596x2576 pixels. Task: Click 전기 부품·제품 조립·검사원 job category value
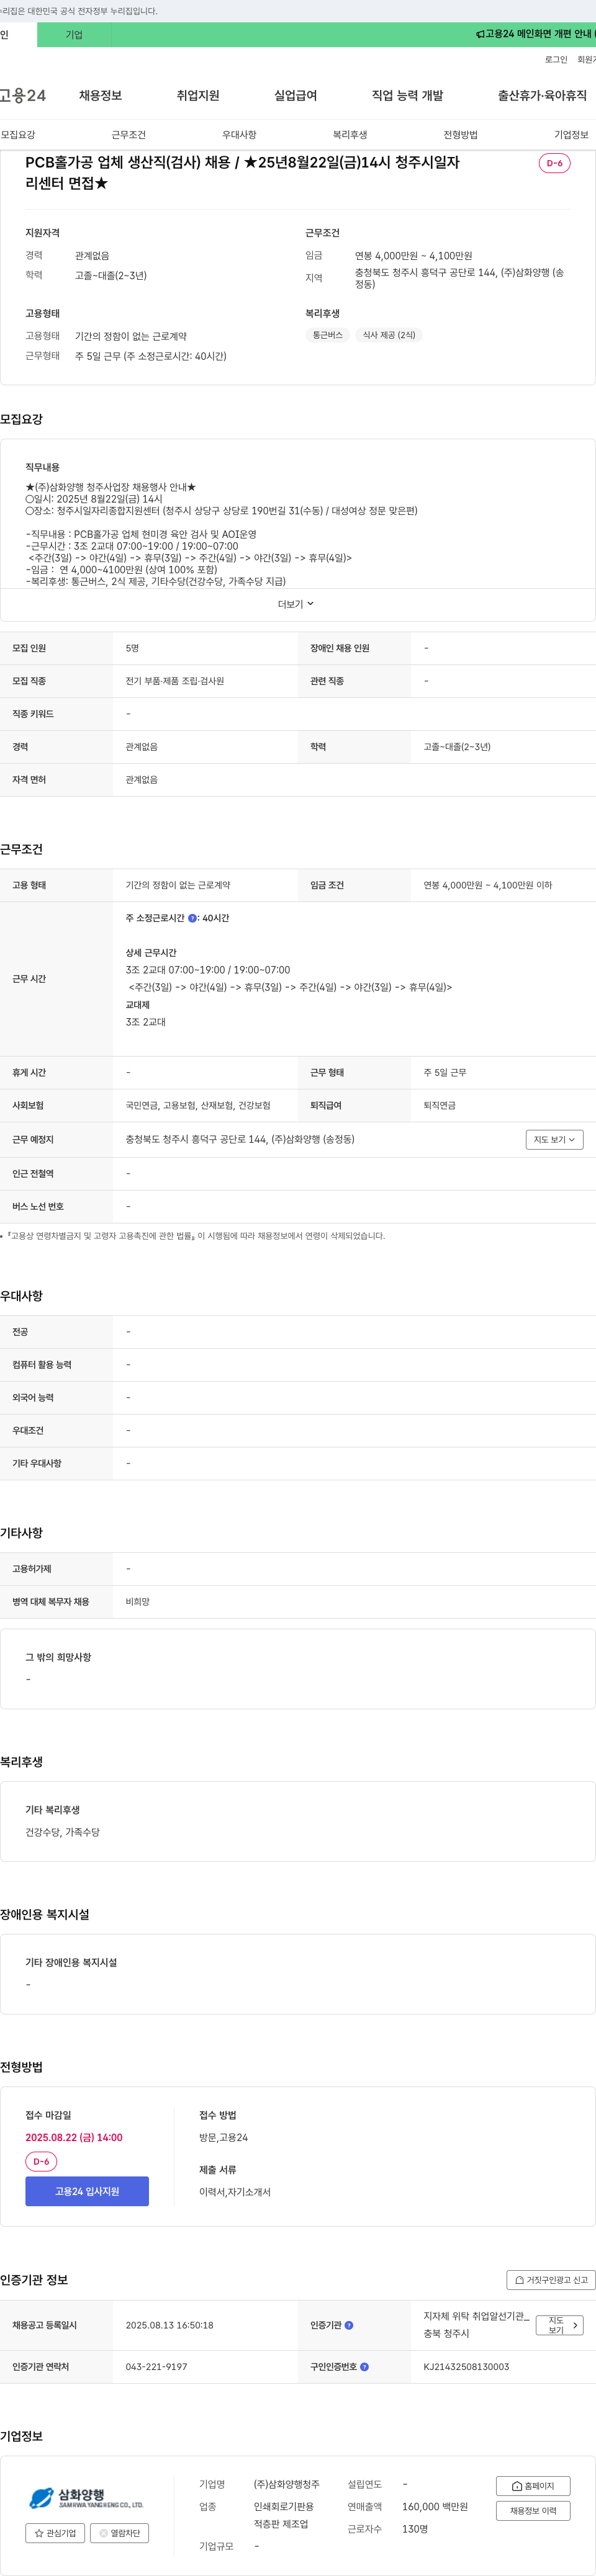pos(175,681)
